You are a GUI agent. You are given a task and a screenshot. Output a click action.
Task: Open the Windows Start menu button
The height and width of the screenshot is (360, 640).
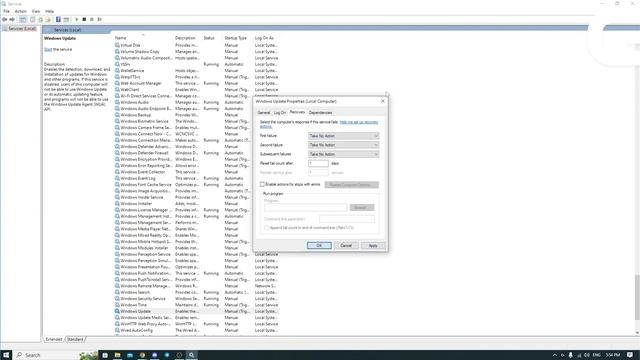[6, 355]
